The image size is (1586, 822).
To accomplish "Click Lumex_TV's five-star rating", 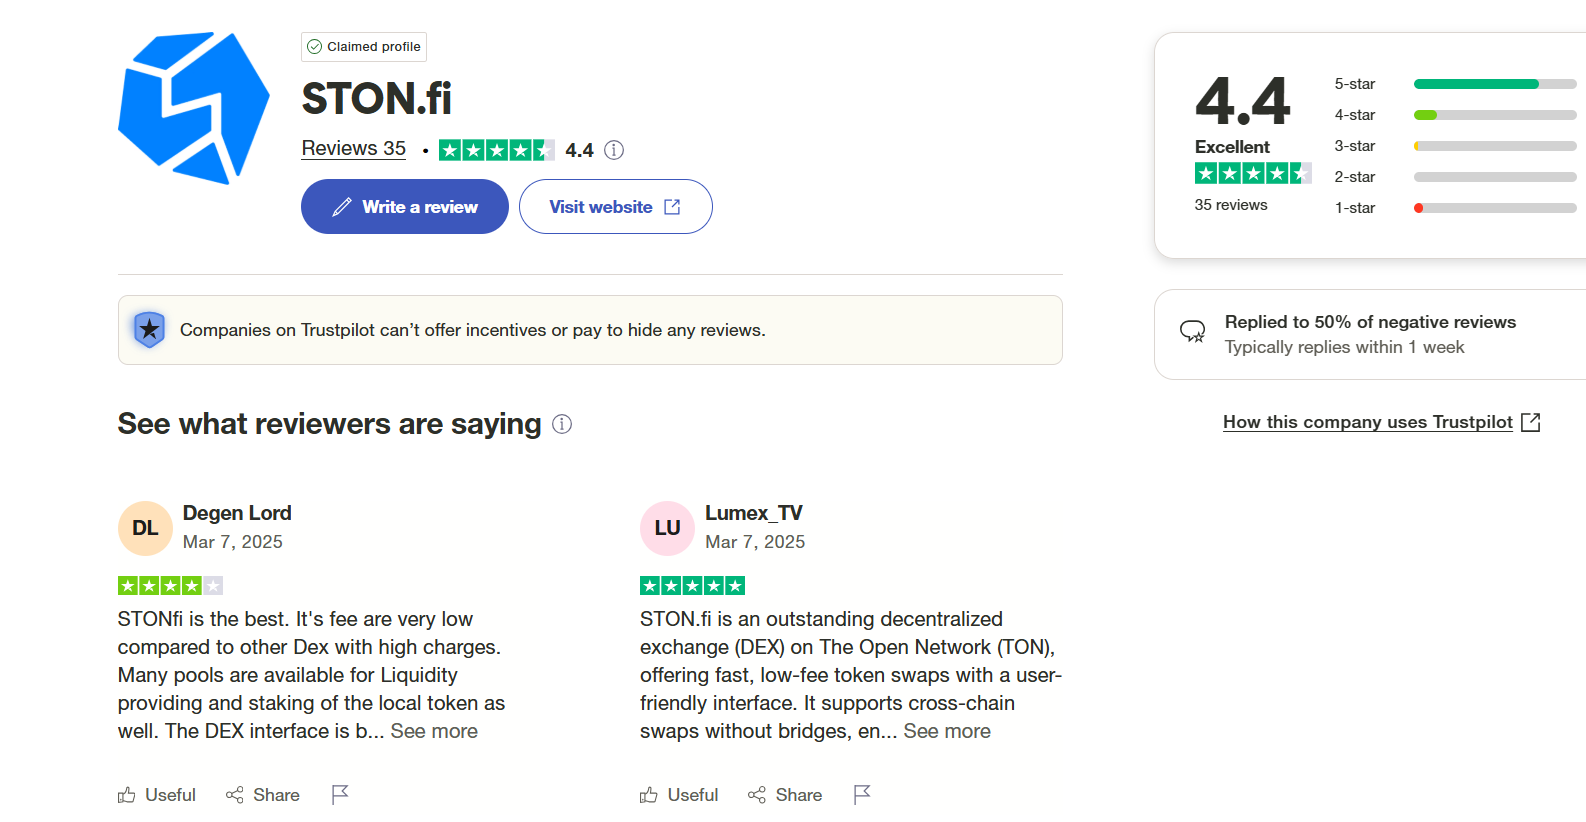I will coord(692,585).
